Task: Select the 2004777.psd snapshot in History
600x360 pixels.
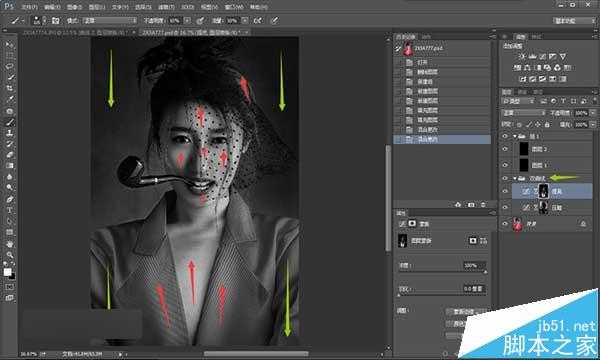Action: click(x=442, y=49)
